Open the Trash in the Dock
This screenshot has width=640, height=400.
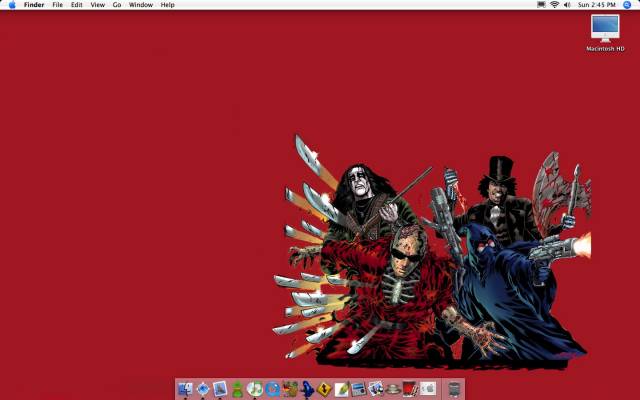[454, 389]
